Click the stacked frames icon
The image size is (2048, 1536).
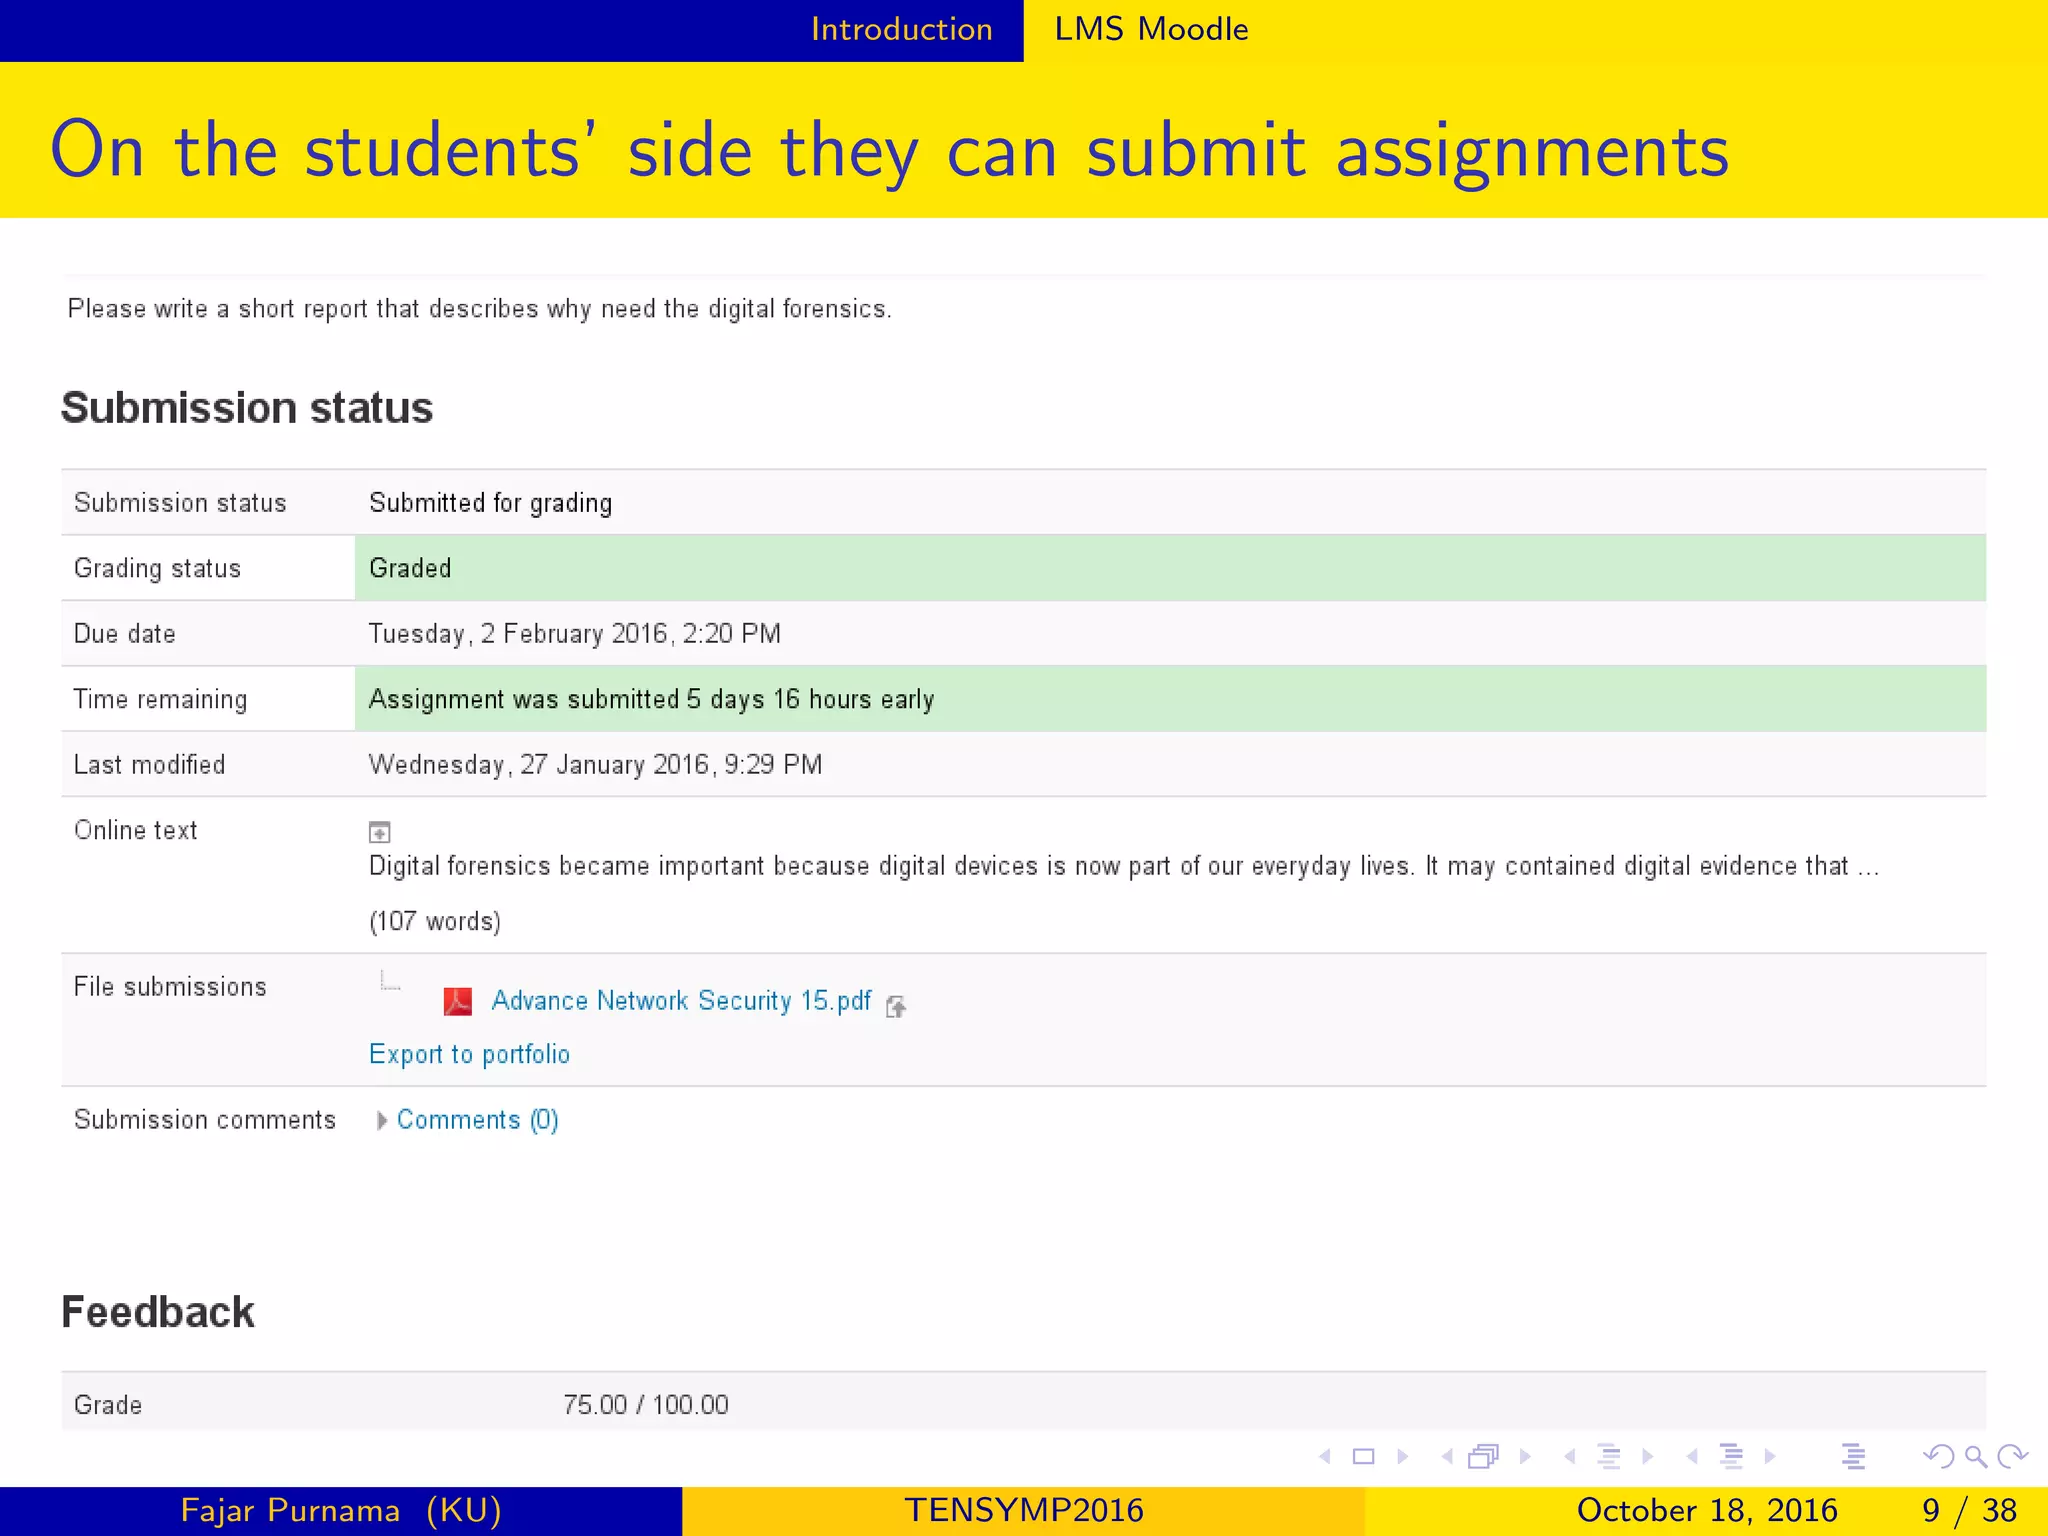tap(1484, 1457)
